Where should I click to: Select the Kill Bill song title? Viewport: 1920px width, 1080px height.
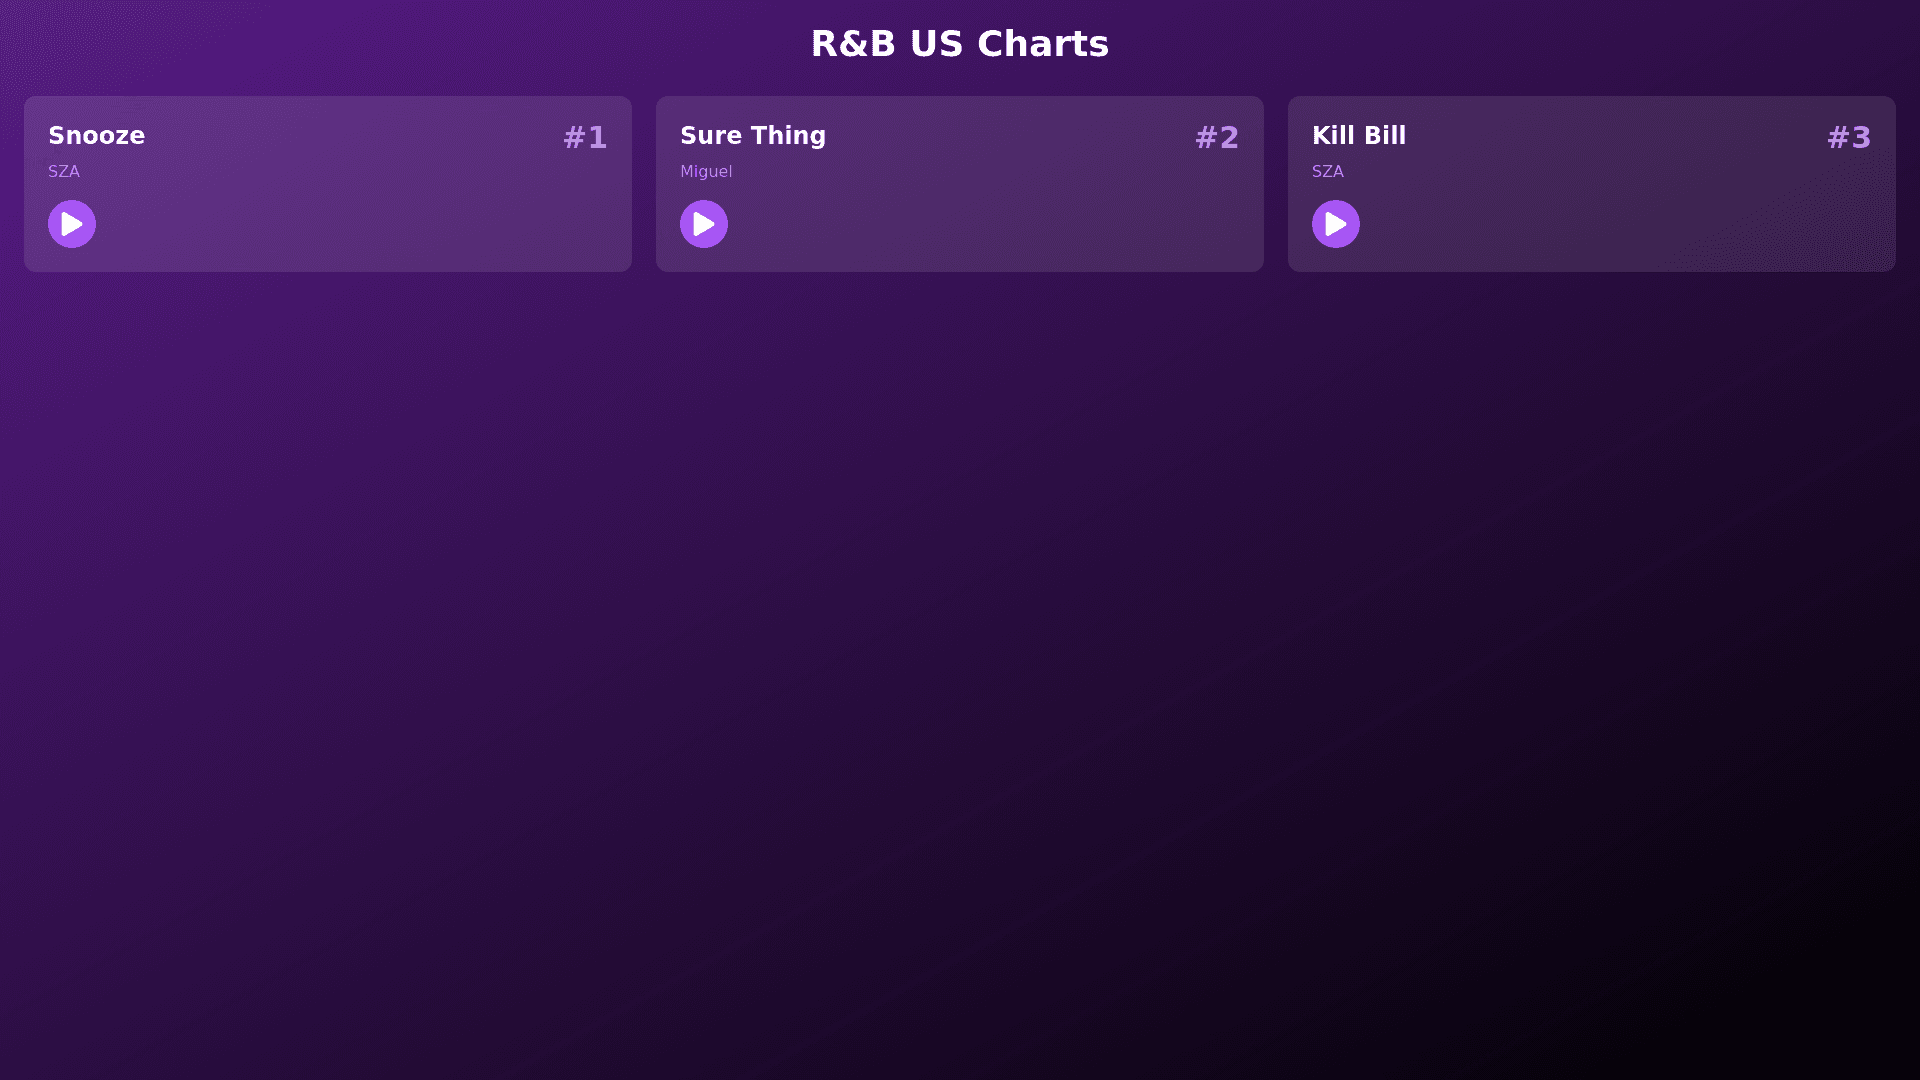1359,136
